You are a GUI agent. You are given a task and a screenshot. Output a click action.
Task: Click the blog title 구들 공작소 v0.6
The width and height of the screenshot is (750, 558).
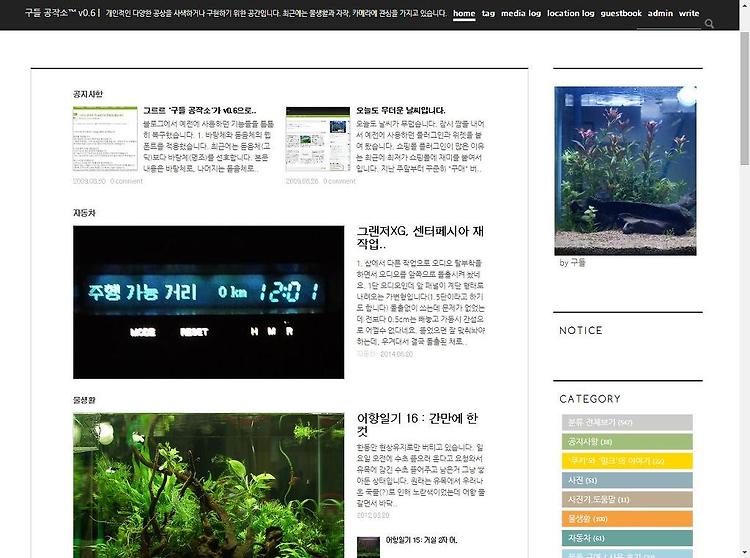(x=60, y=13)
